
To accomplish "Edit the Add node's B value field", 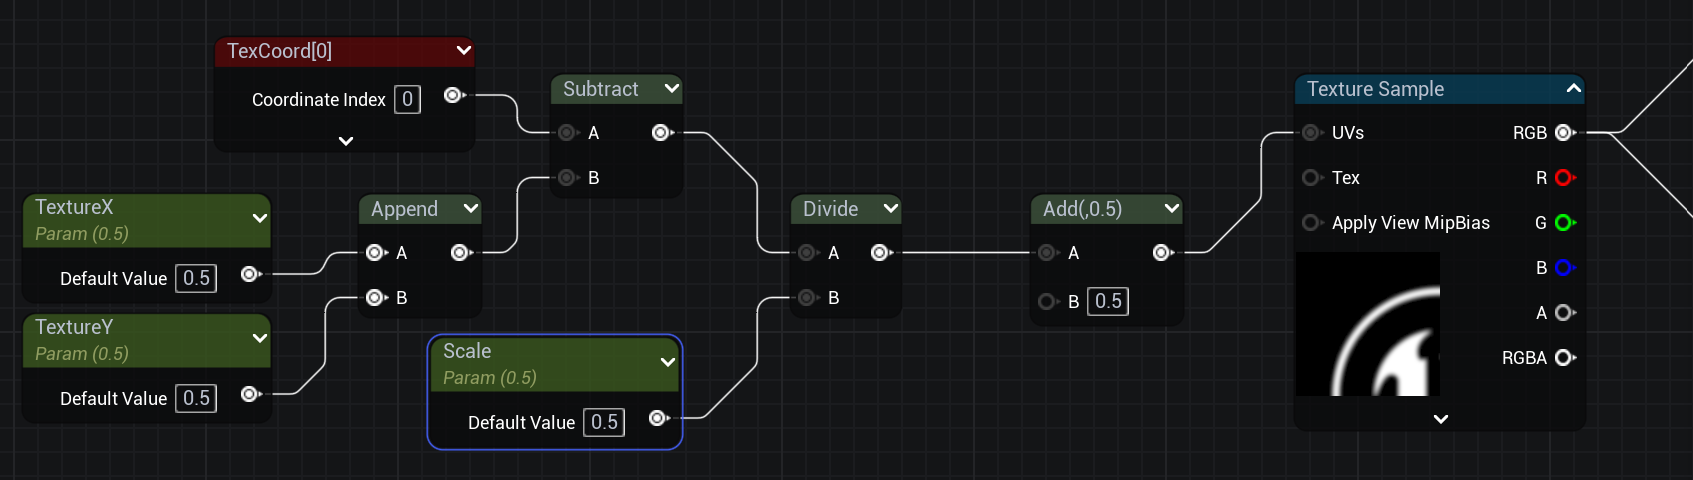I will pos(1108,301).
